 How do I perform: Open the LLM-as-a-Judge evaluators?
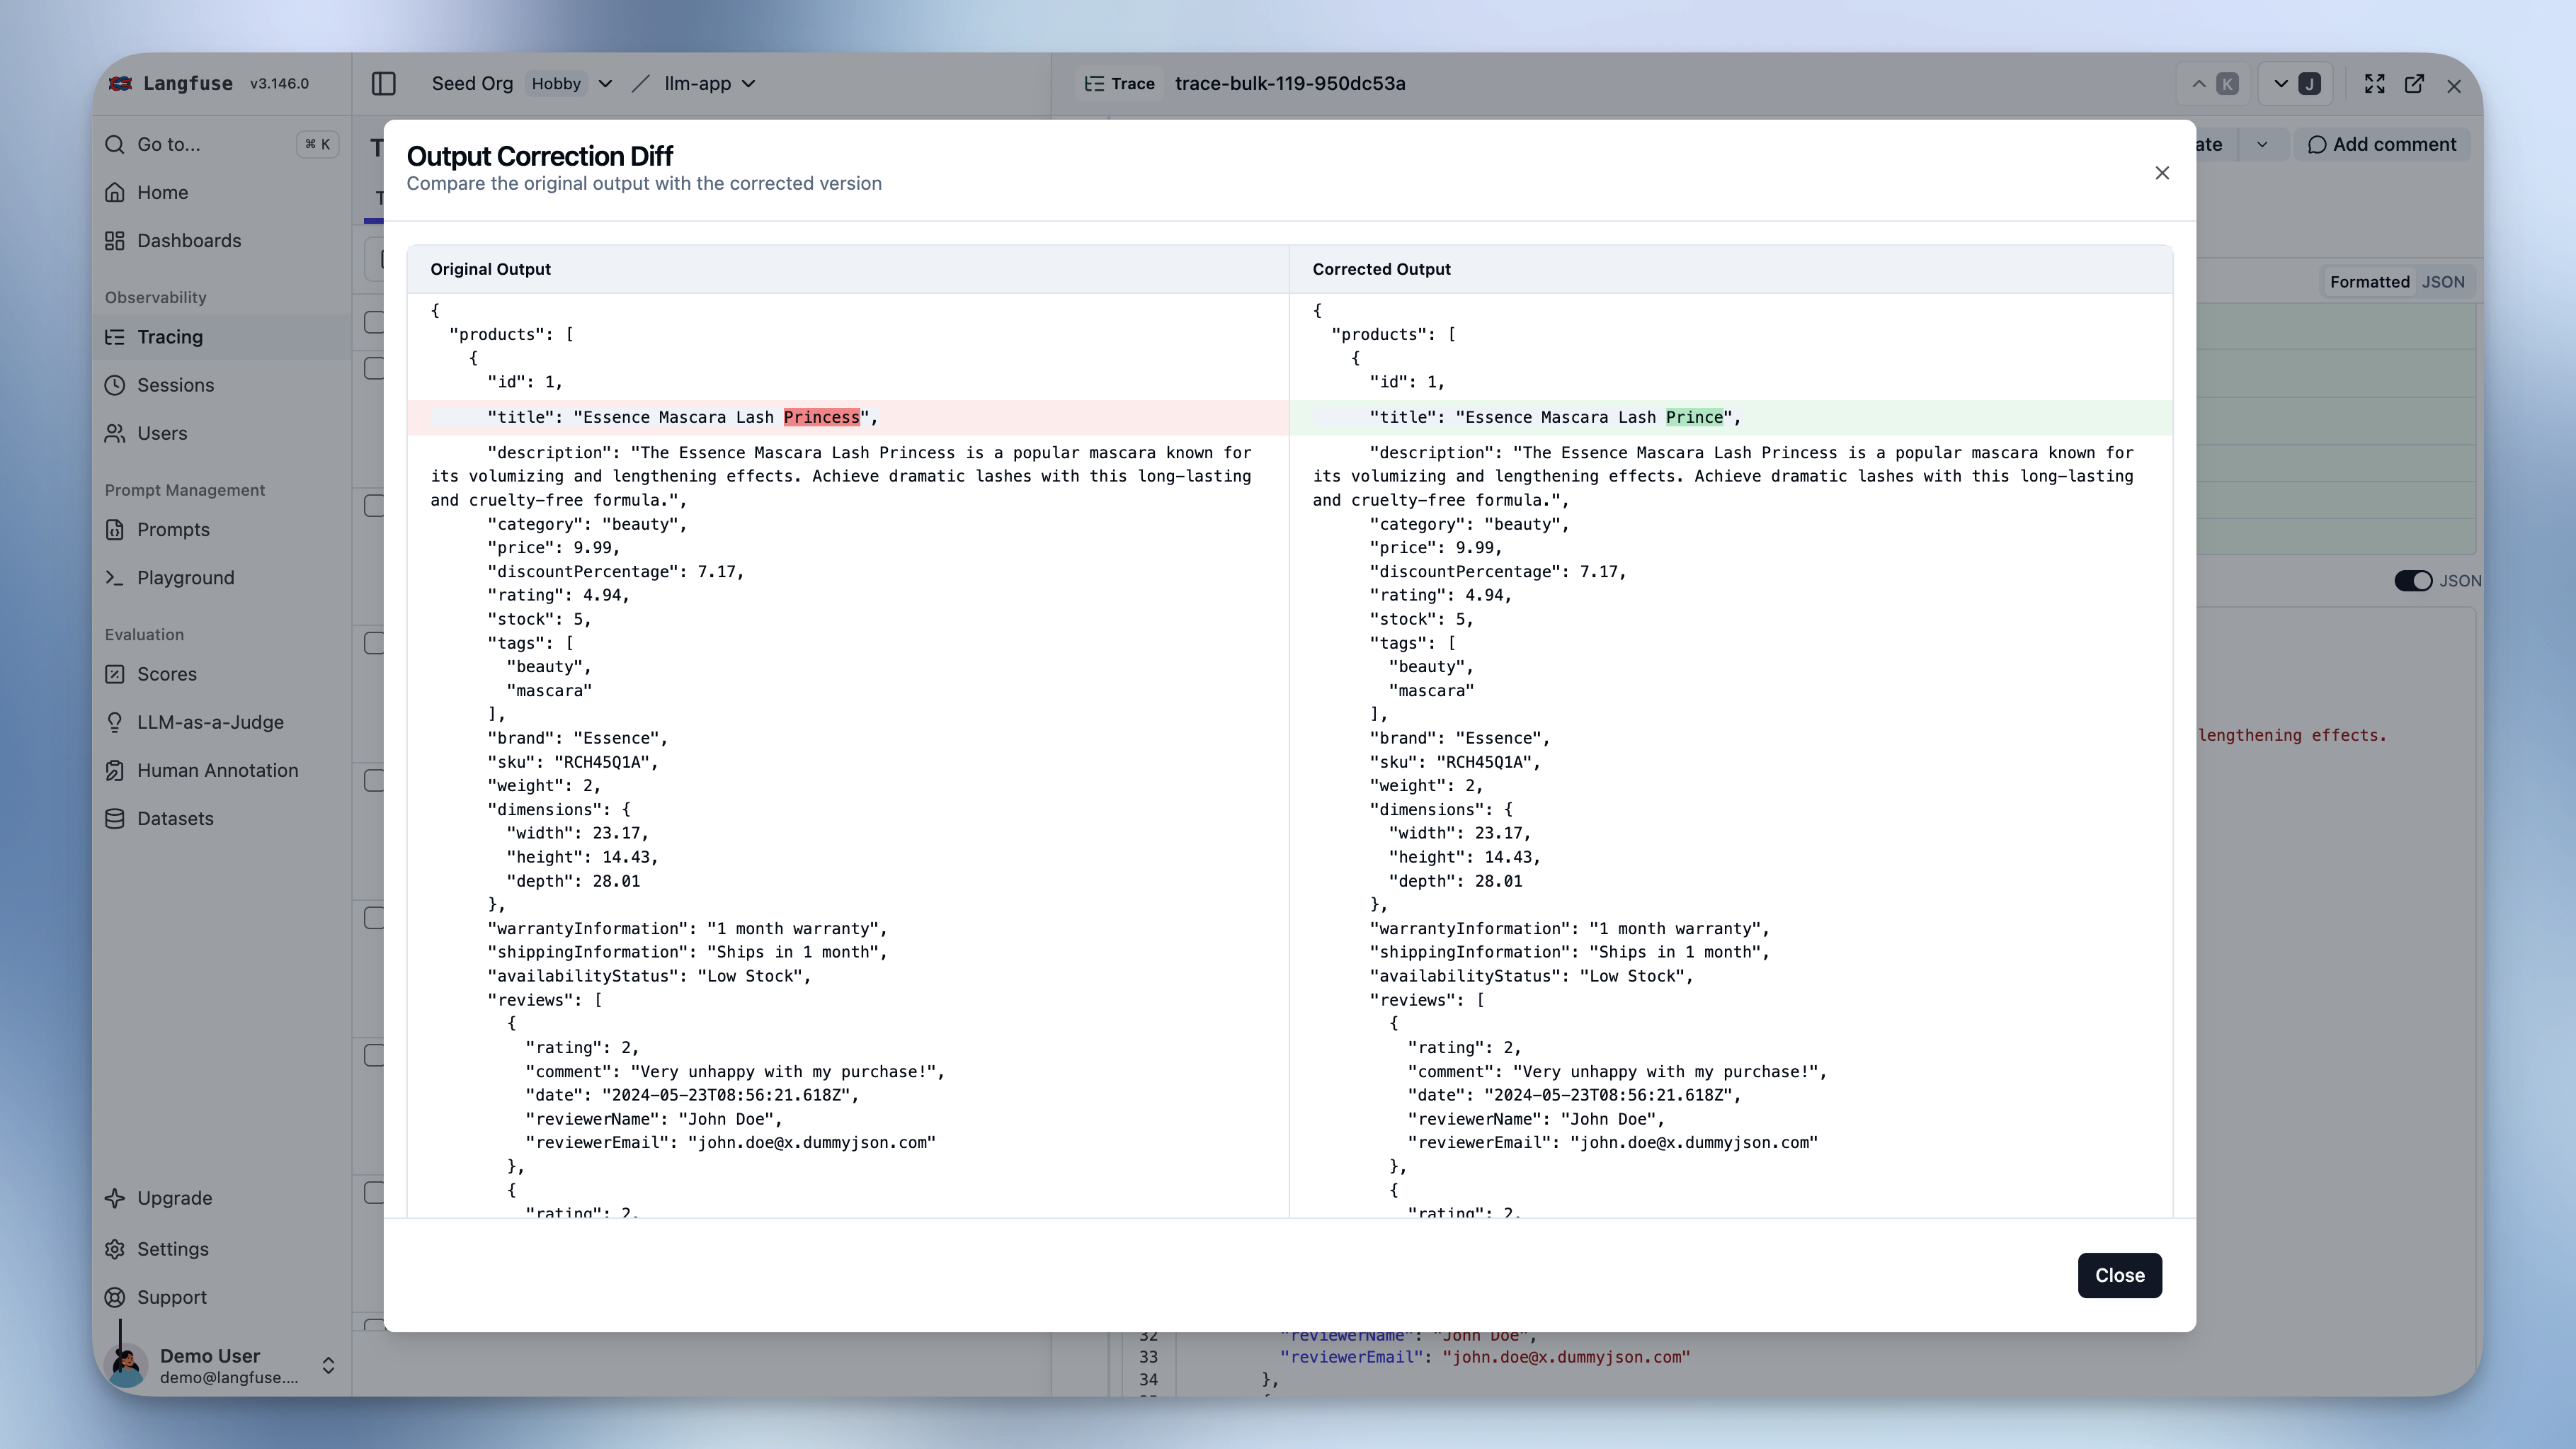(x=210, y=722)
